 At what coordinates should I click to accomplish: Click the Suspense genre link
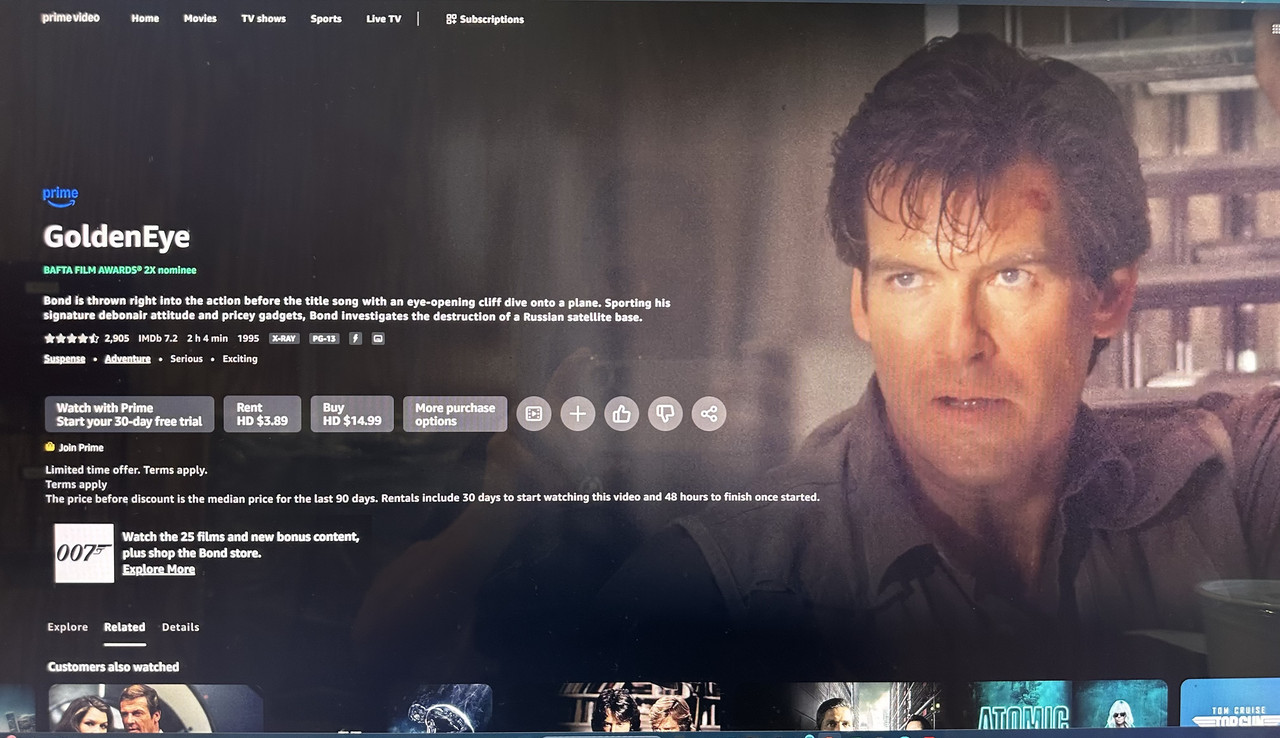[x=64, y=359]
